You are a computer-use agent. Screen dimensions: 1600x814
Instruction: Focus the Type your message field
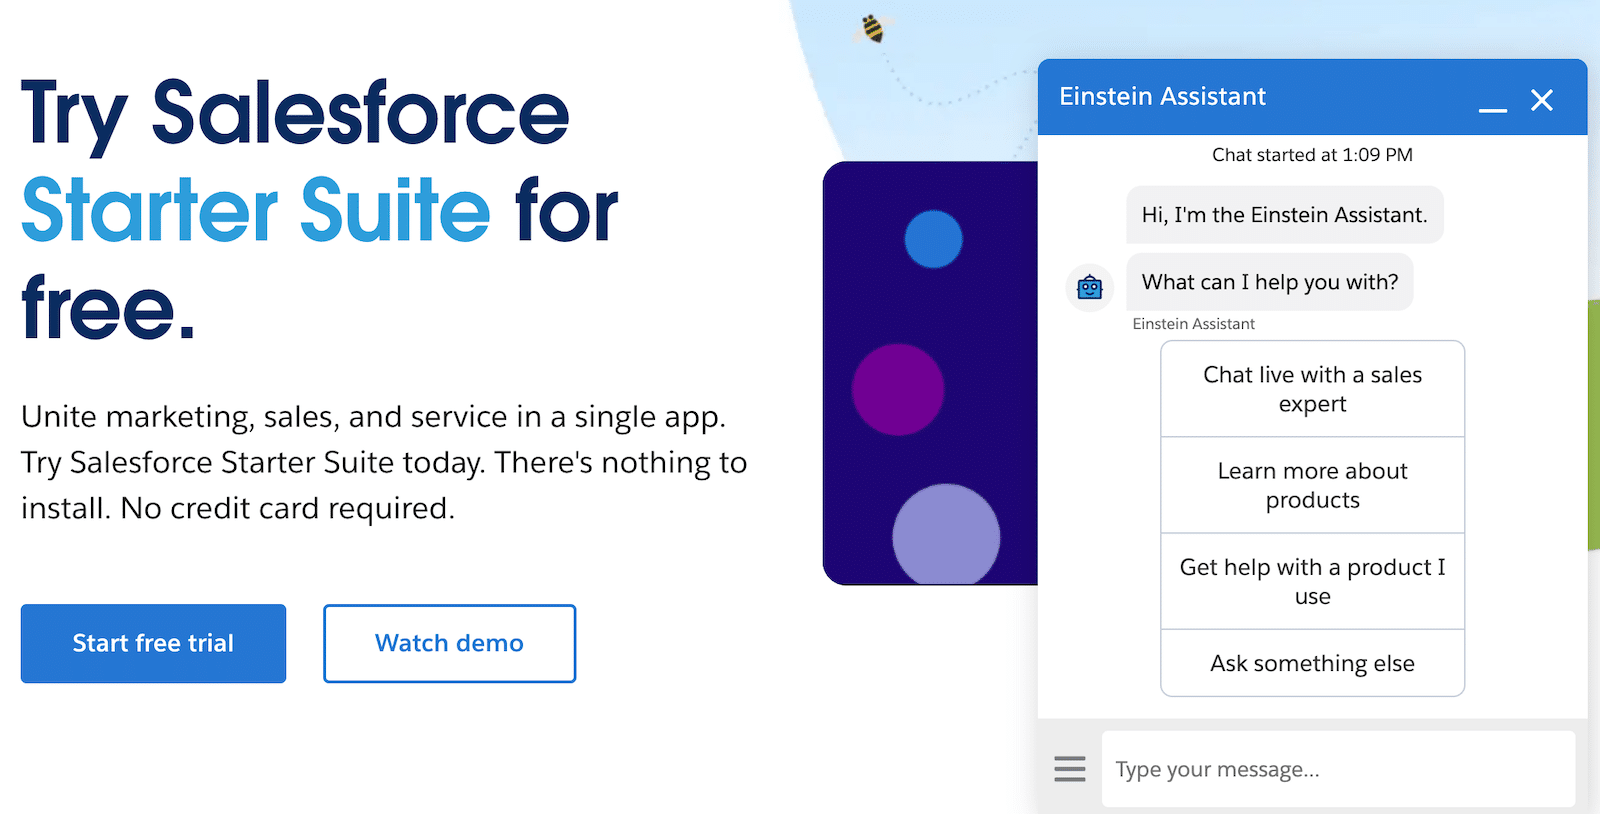click(1338, 769)
